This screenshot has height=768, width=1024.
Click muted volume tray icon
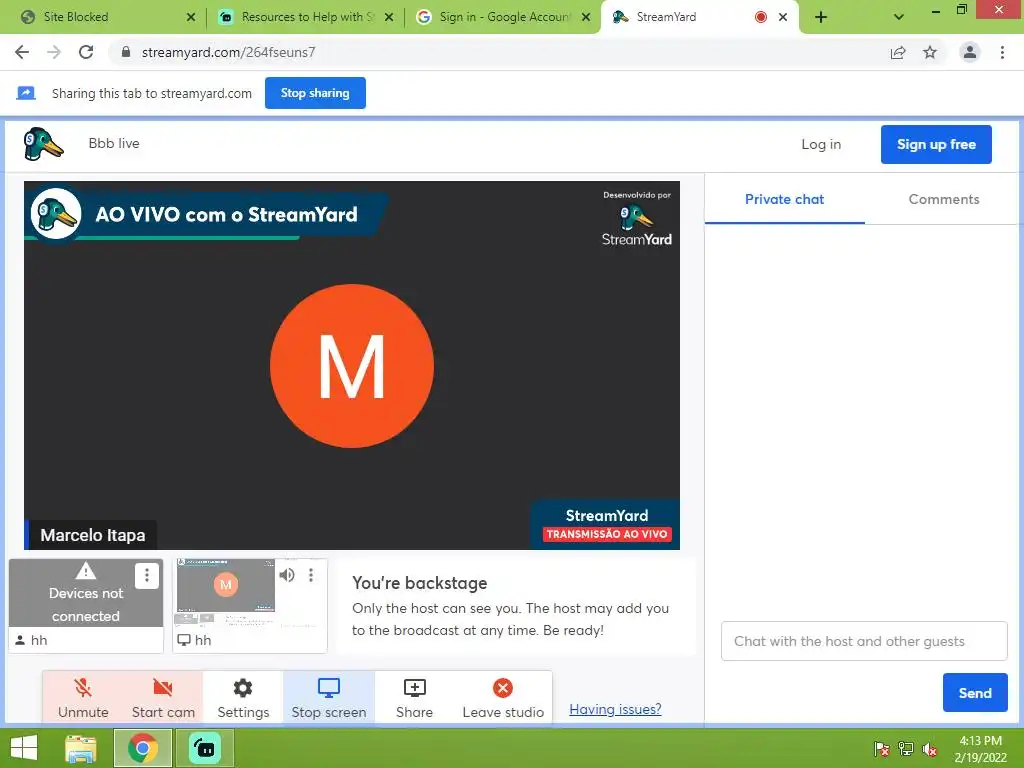click(930, 749)
